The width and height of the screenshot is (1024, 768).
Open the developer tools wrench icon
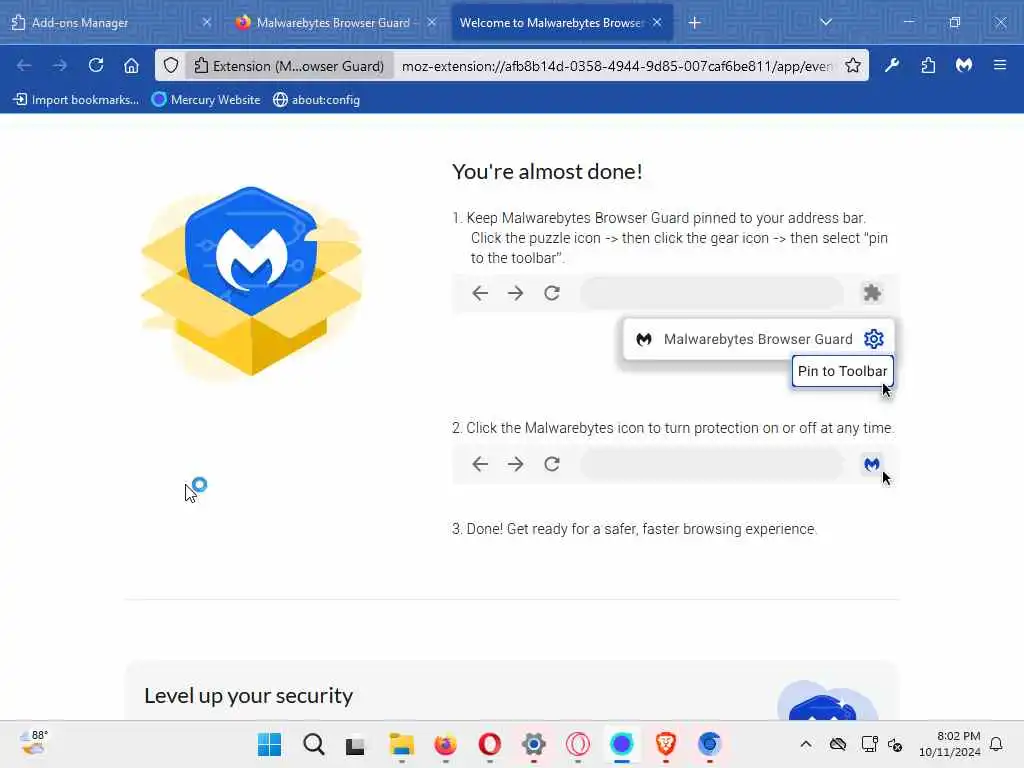892,65
